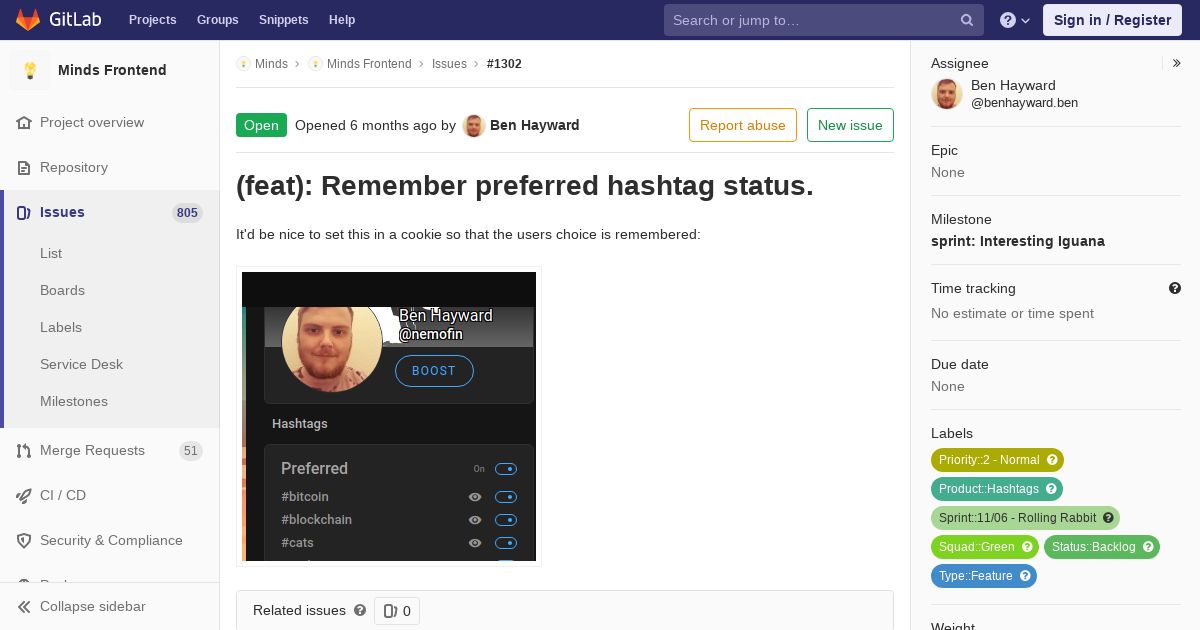Open Milestones in sidebar
Viewport: 1200px width, 630px height.
(74, 401)
